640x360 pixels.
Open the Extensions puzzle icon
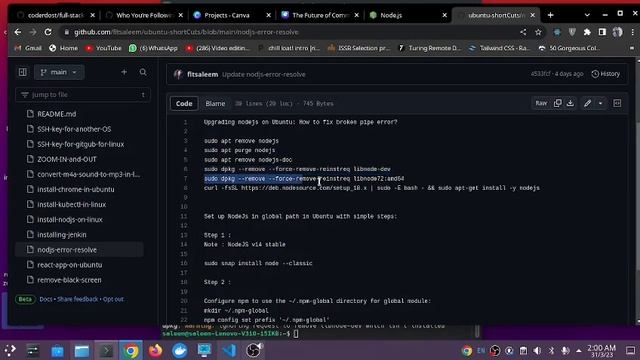587,32
